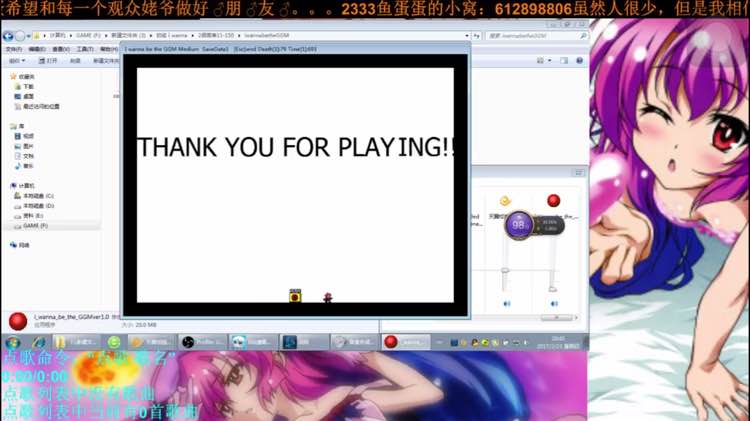Select 网络 in the navigation pane
The height and width of the screenshot is (421, 750).
click(x=20, y=245)
